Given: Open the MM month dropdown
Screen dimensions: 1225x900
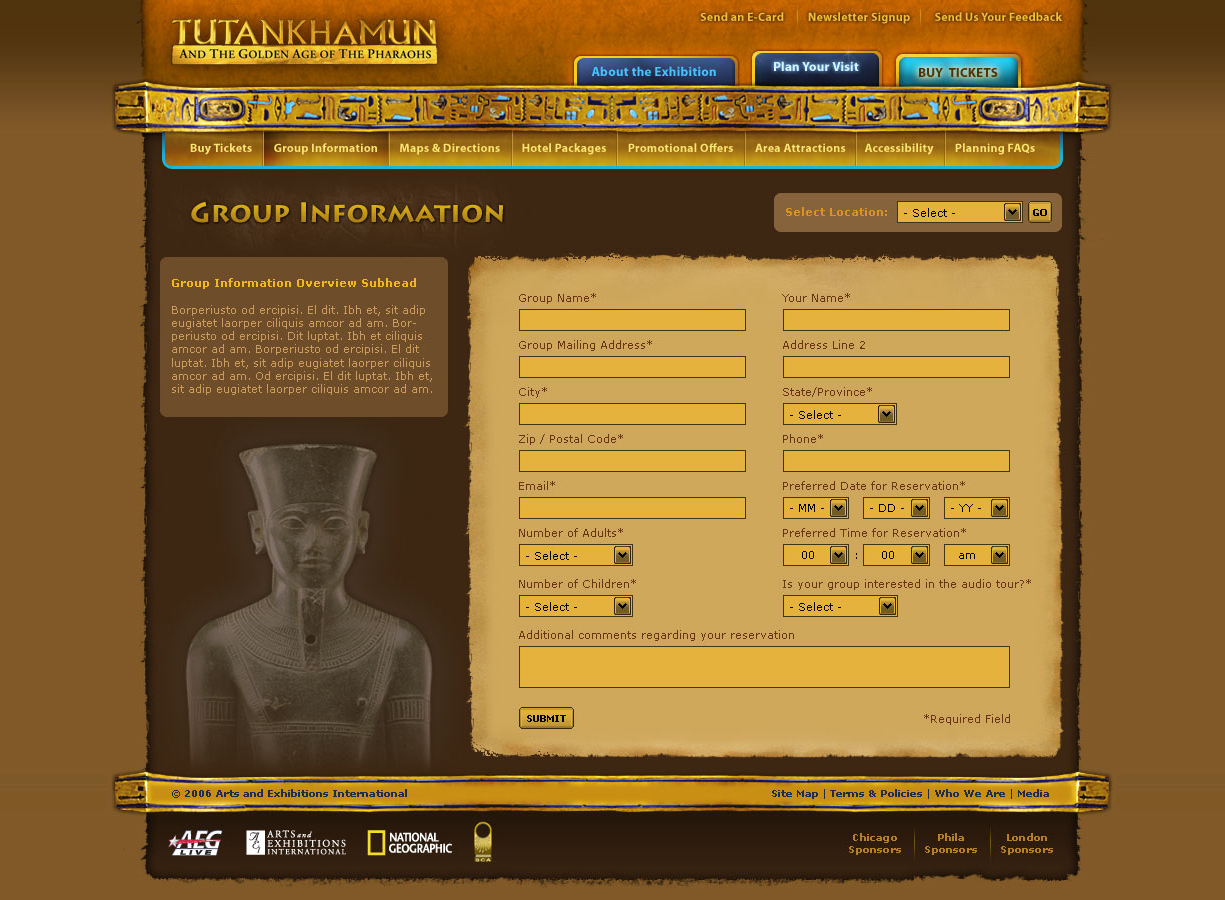Looking at the screenshot, I should 816,508.
